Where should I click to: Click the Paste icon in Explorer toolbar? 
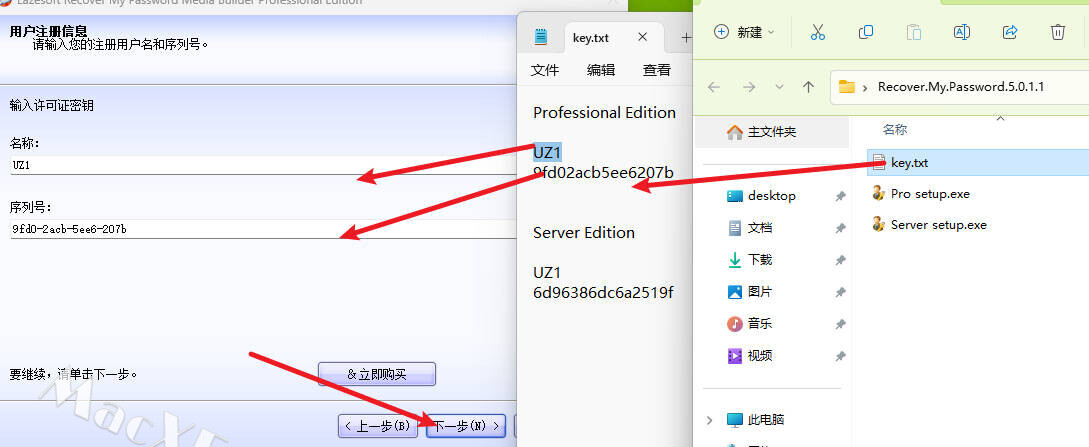click(x=914, y=32)
